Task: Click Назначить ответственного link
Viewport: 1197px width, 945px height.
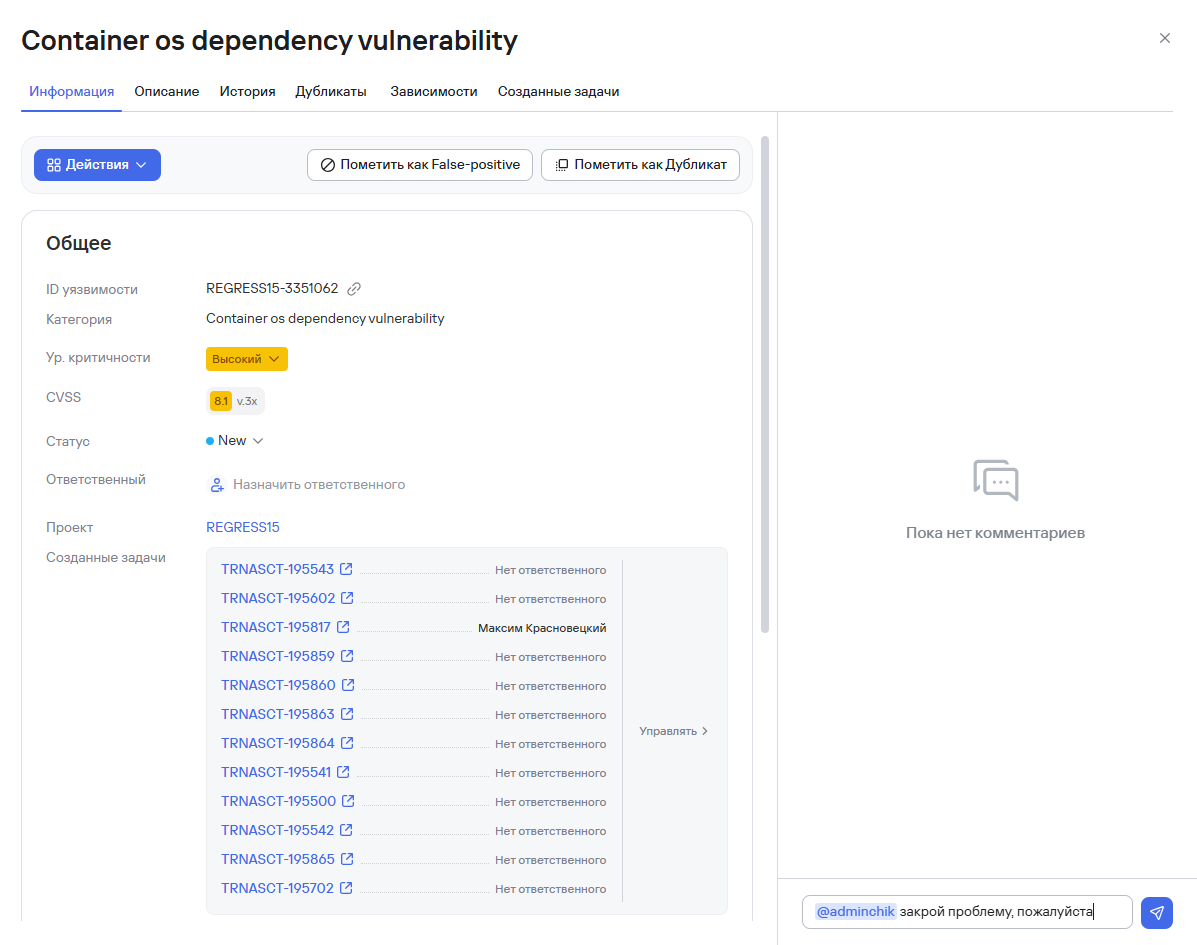Action: point(319,485)
